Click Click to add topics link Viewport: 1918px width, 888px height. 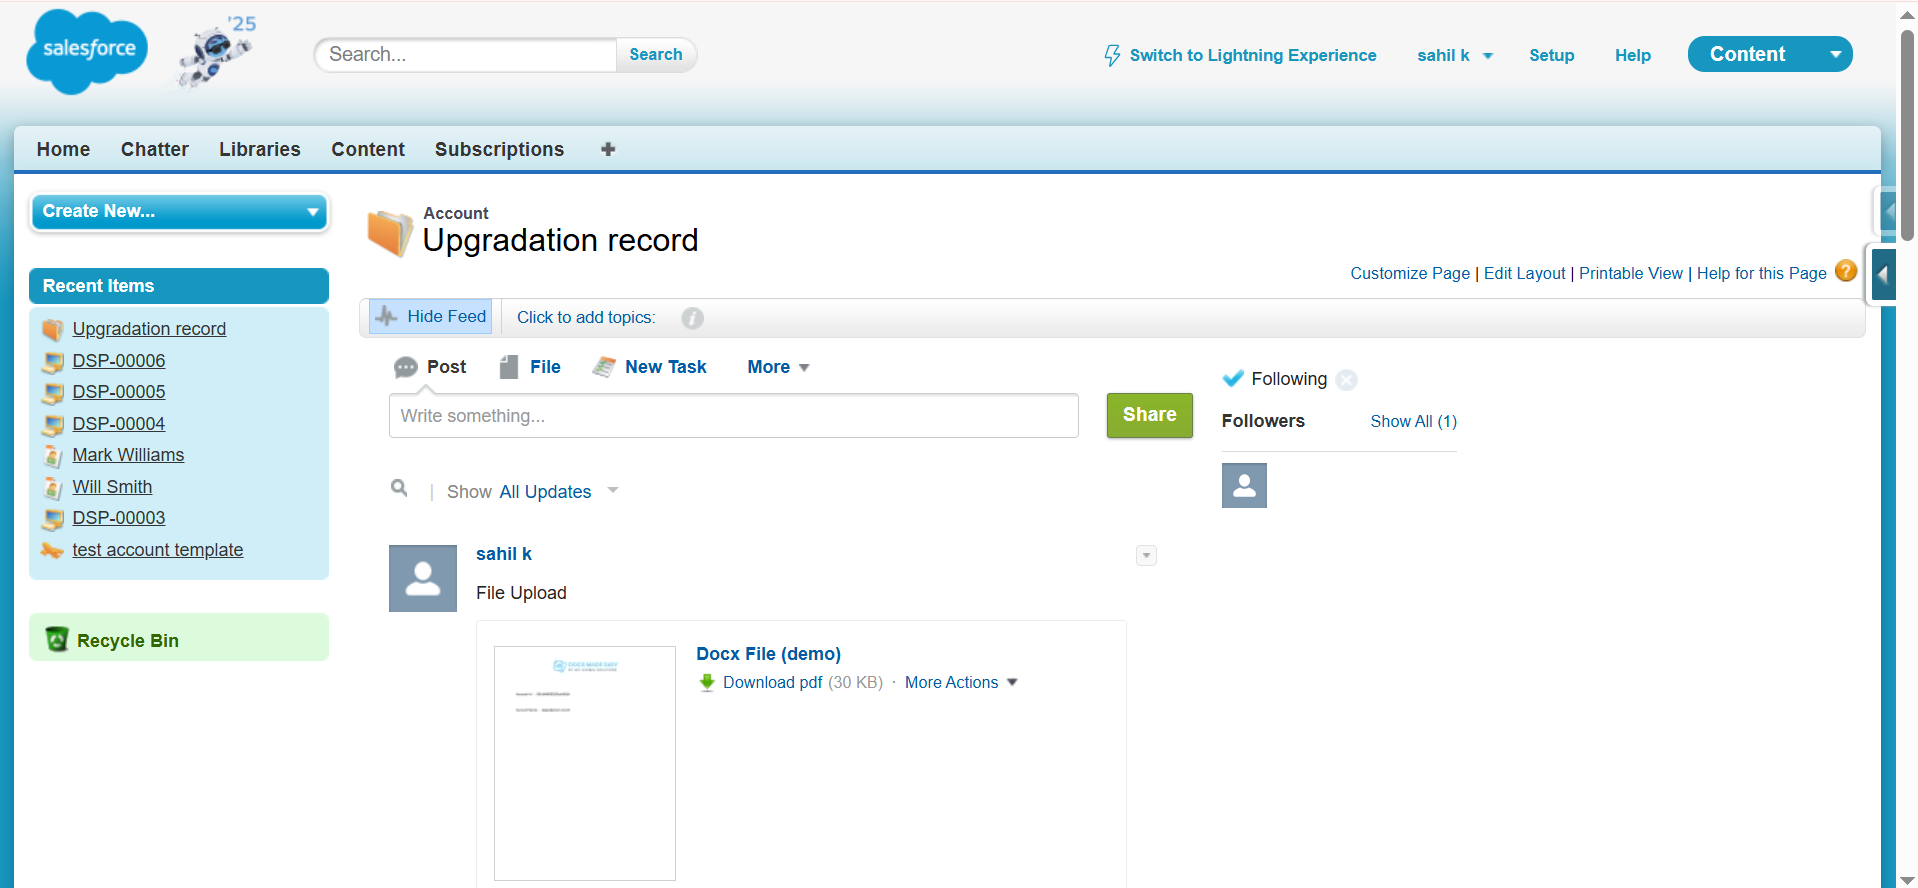pyautogui.click(x=586, y=317)
